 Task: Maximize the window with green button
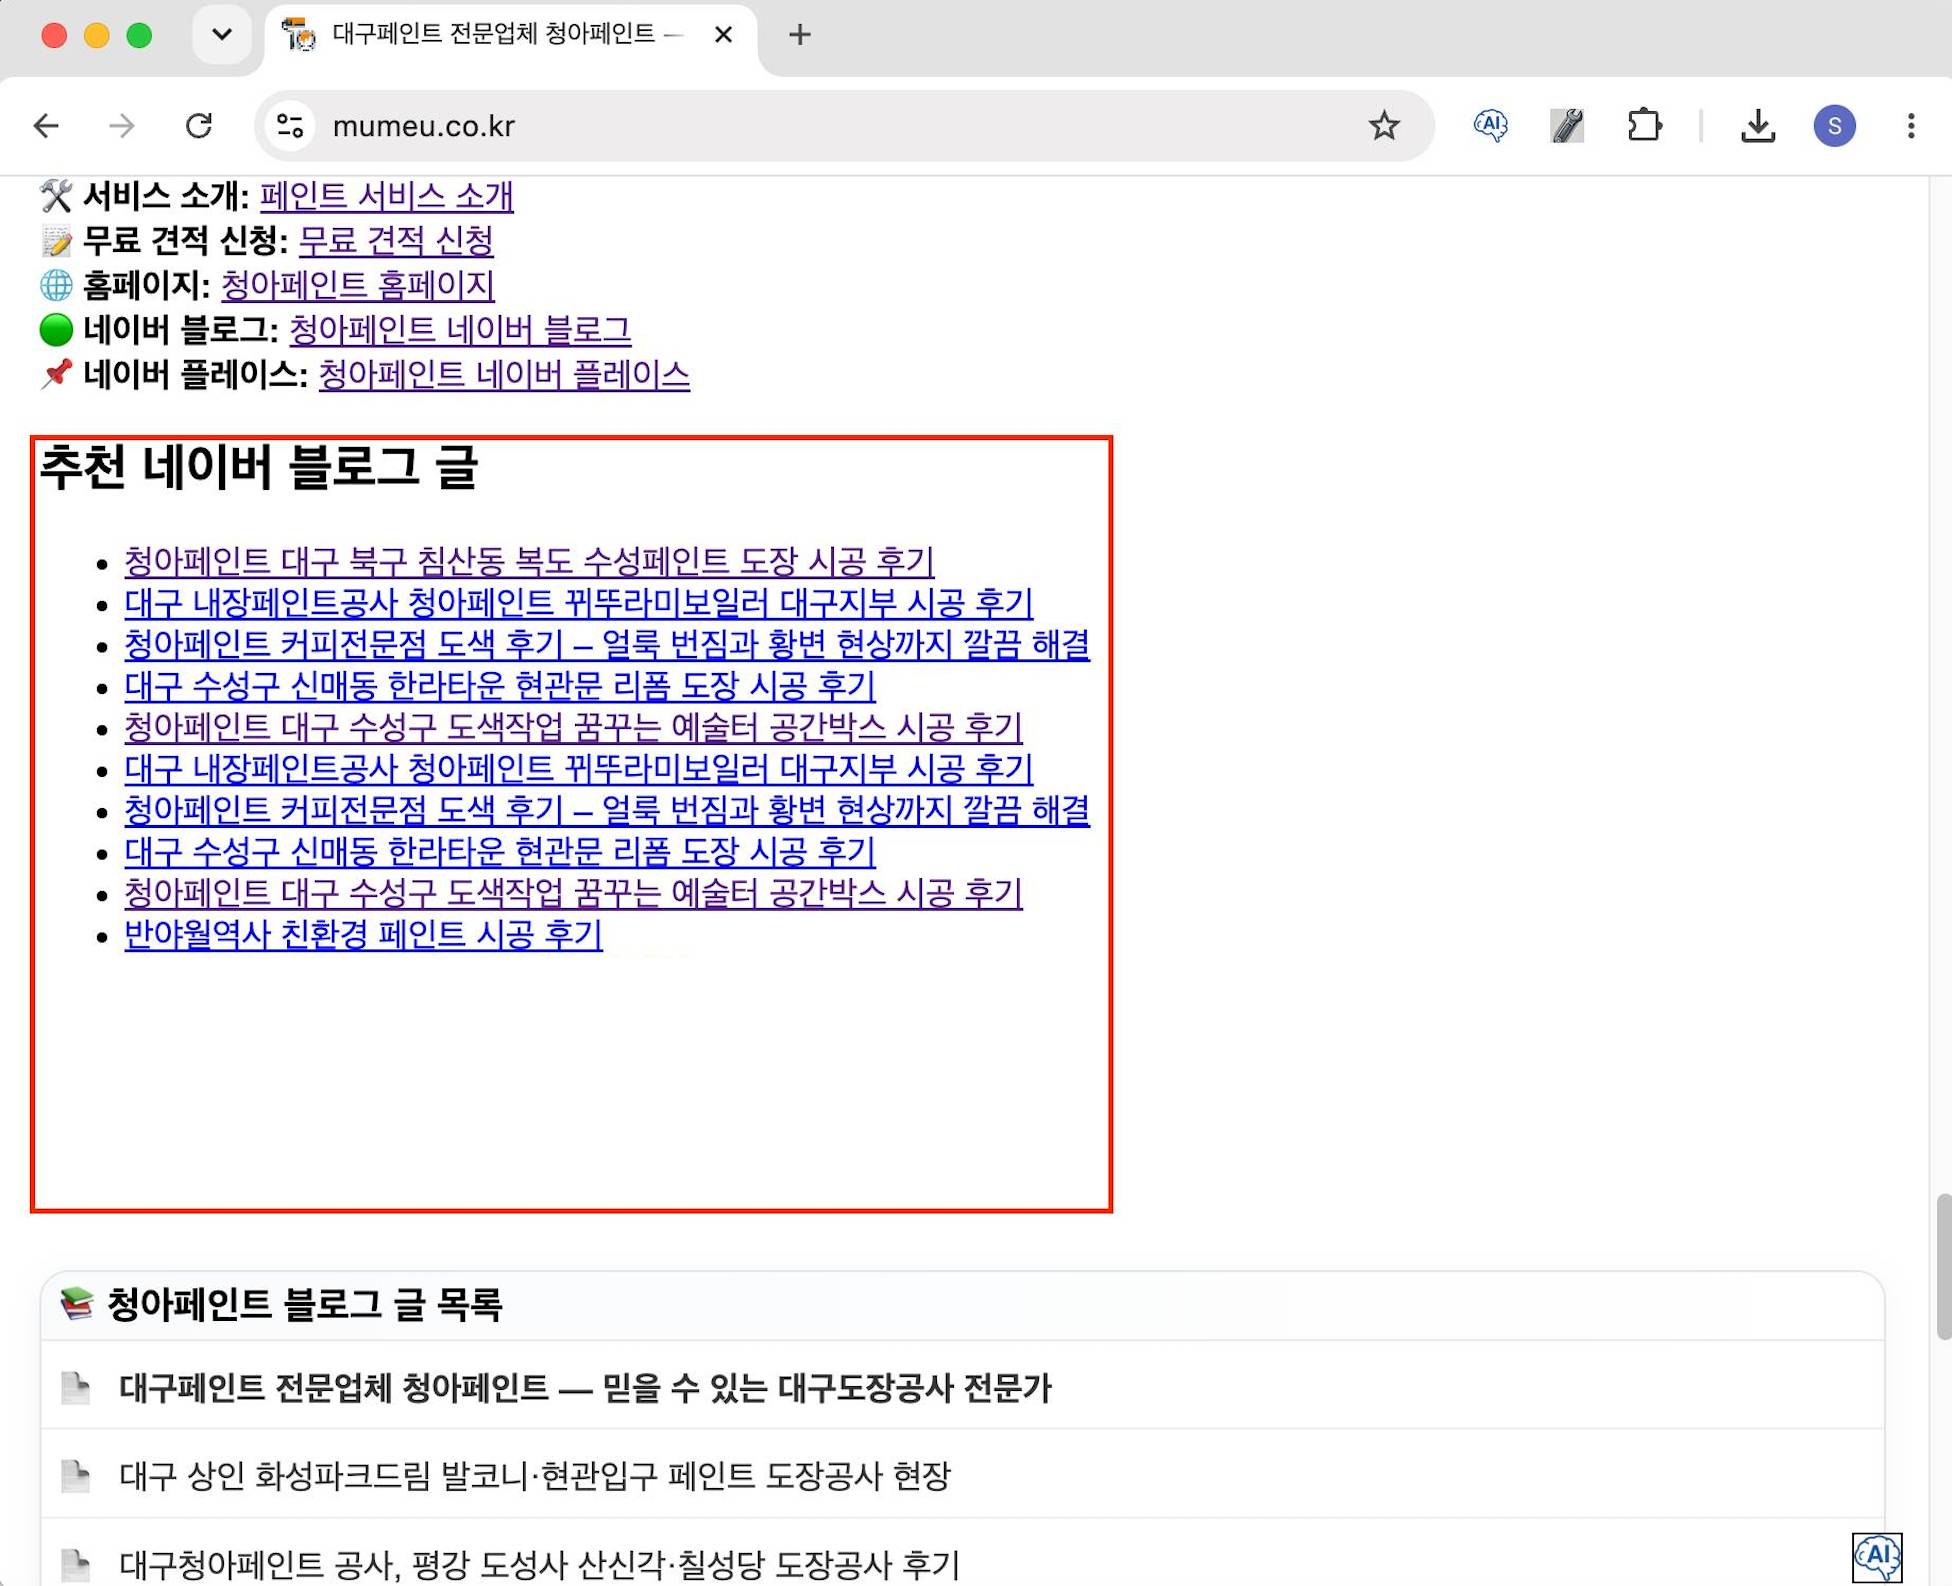(139, 36)
